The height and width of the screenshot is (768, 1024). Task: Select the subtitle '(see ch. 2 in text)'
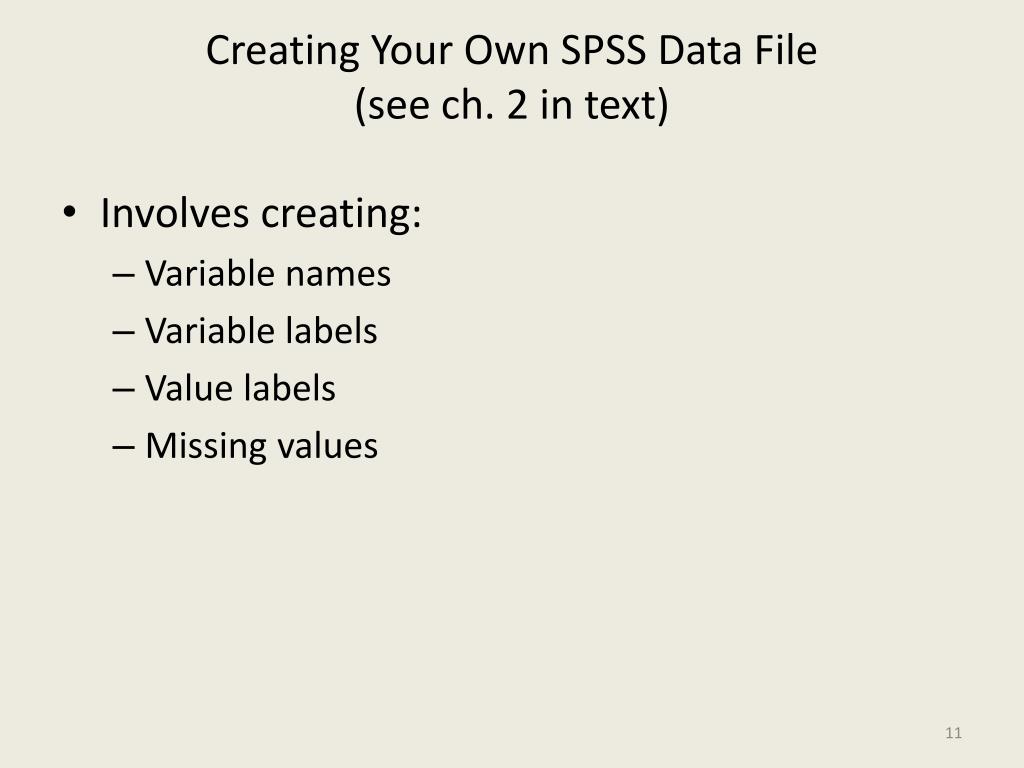pos(512,105)
